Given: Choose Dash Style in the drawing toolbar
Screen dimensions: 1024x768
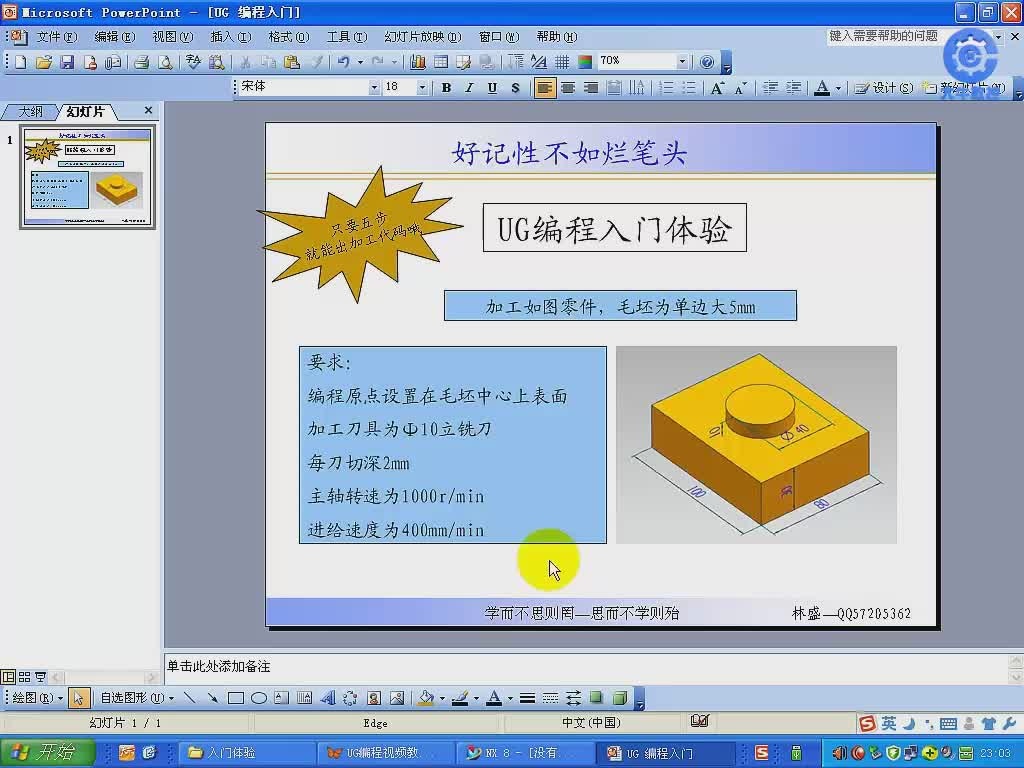Looking at the screenshot, I should pyautogui.click(x=550, y=698).
